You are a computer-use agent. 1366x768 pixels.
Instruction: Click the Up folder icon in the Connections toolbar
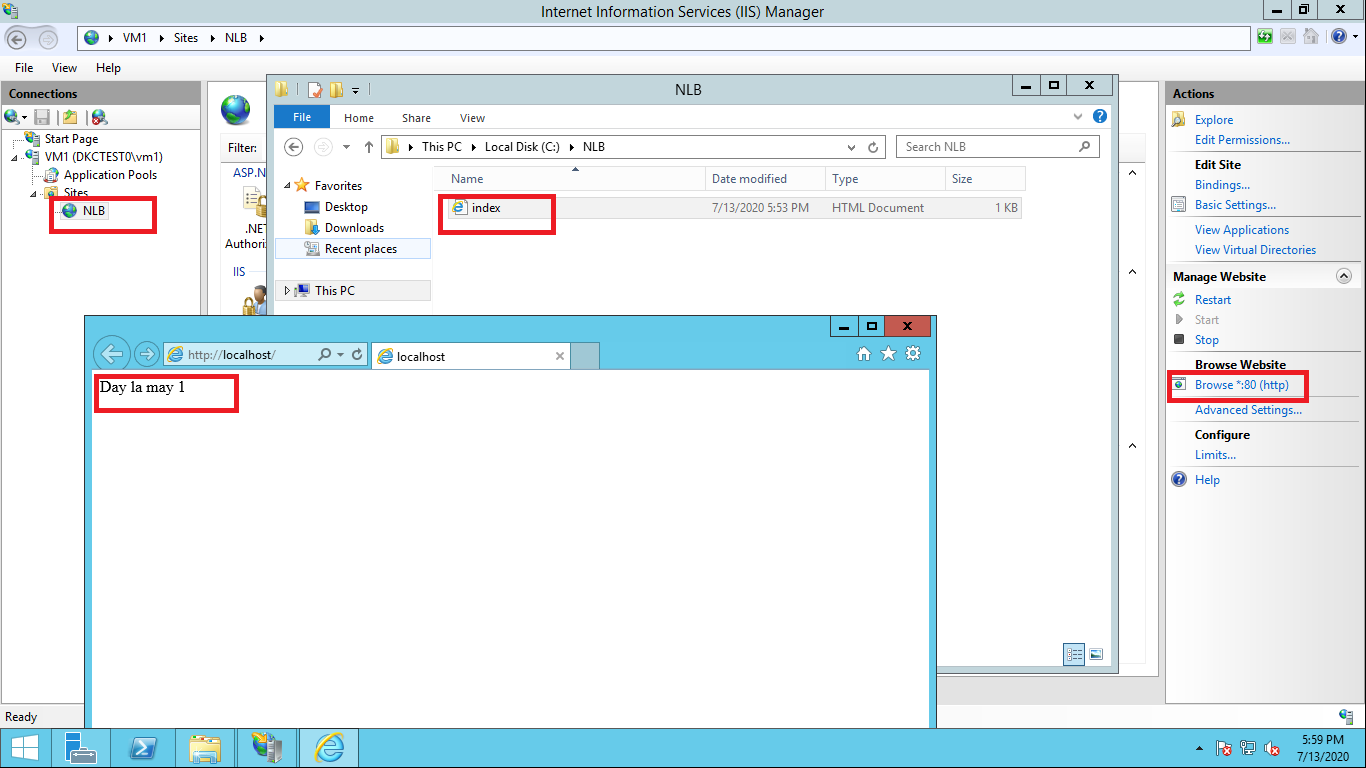[x=70, y=117]
